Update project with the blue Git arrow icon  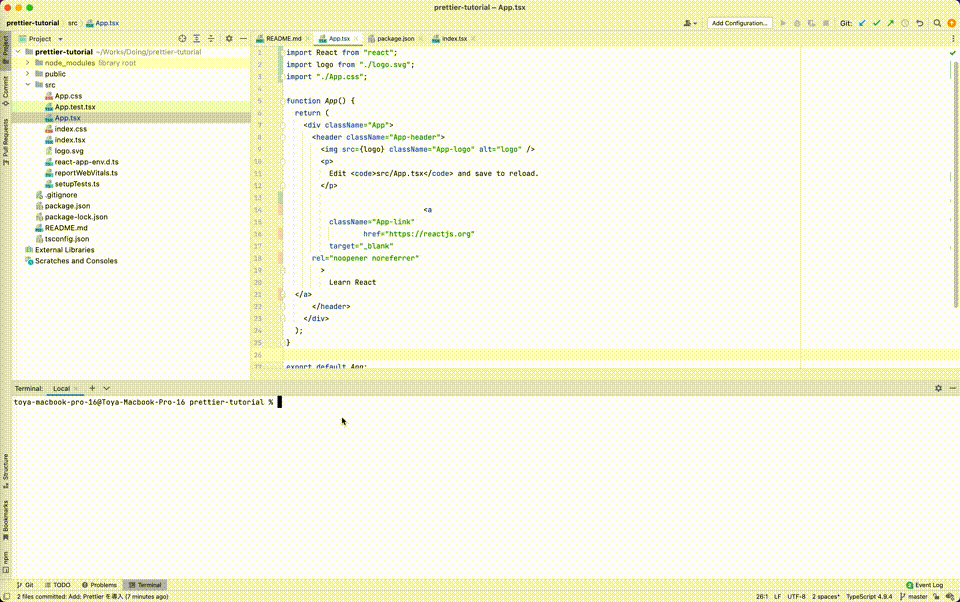click(x=861, y=21)
